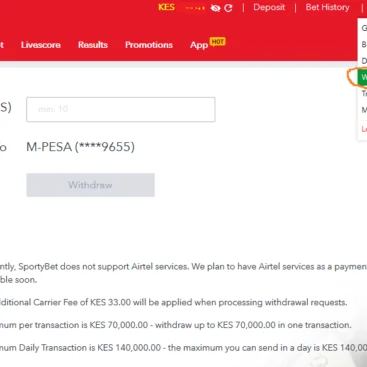Select the green highlighted Withdraw menu entry
The height and width of the screenshot is (367, 367).
pos(362,77)
